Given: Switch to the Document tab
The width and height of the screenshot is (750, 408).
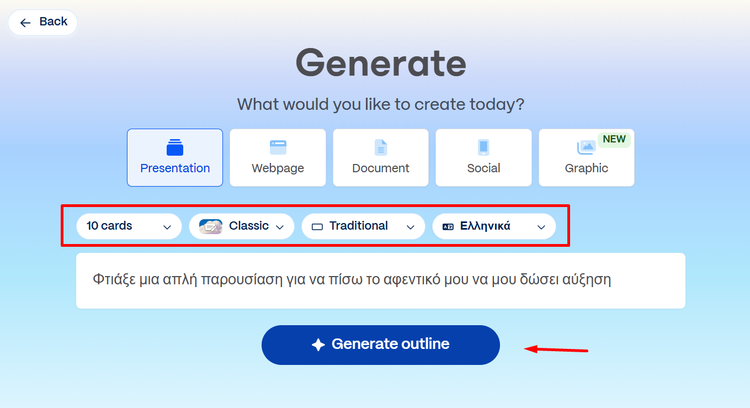Looking at the screenshot, I should click(x=381, y=168).
